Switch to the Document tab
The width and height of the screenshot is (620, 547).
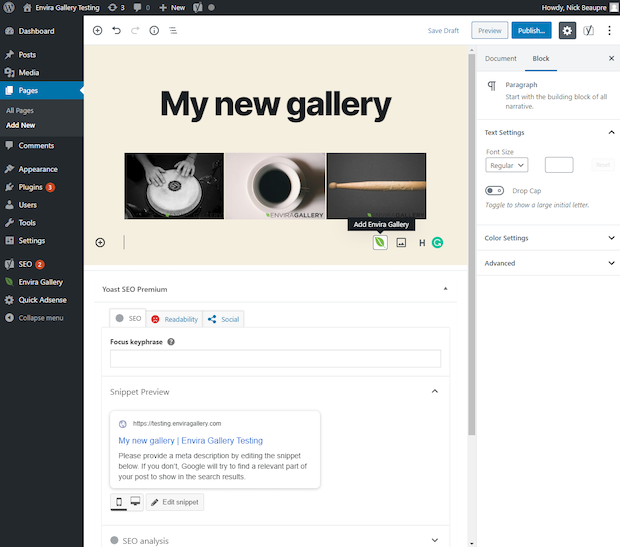pyautogui.click(x=501, y=59)
